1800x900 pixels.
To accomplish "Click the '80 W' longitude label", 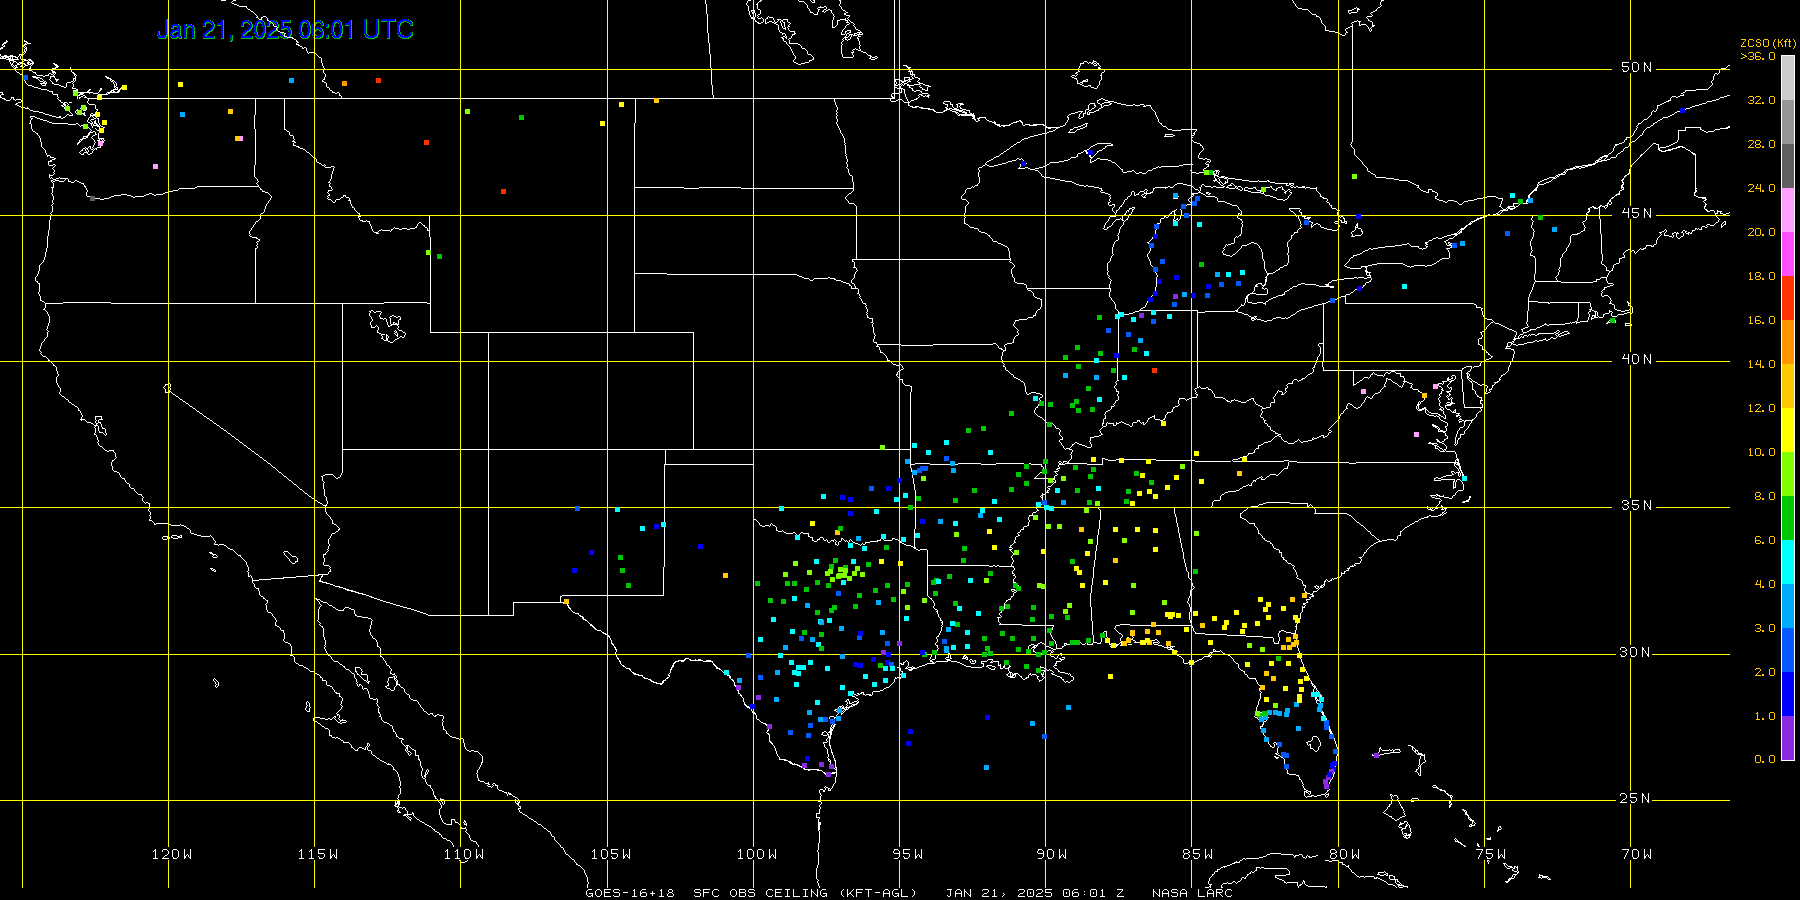I will tap(1344, 854).
